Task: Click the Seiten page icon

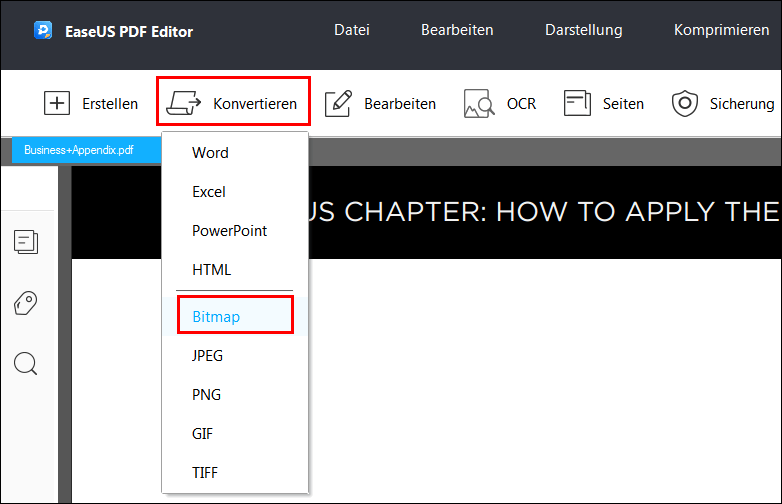Action: (577, 103)
